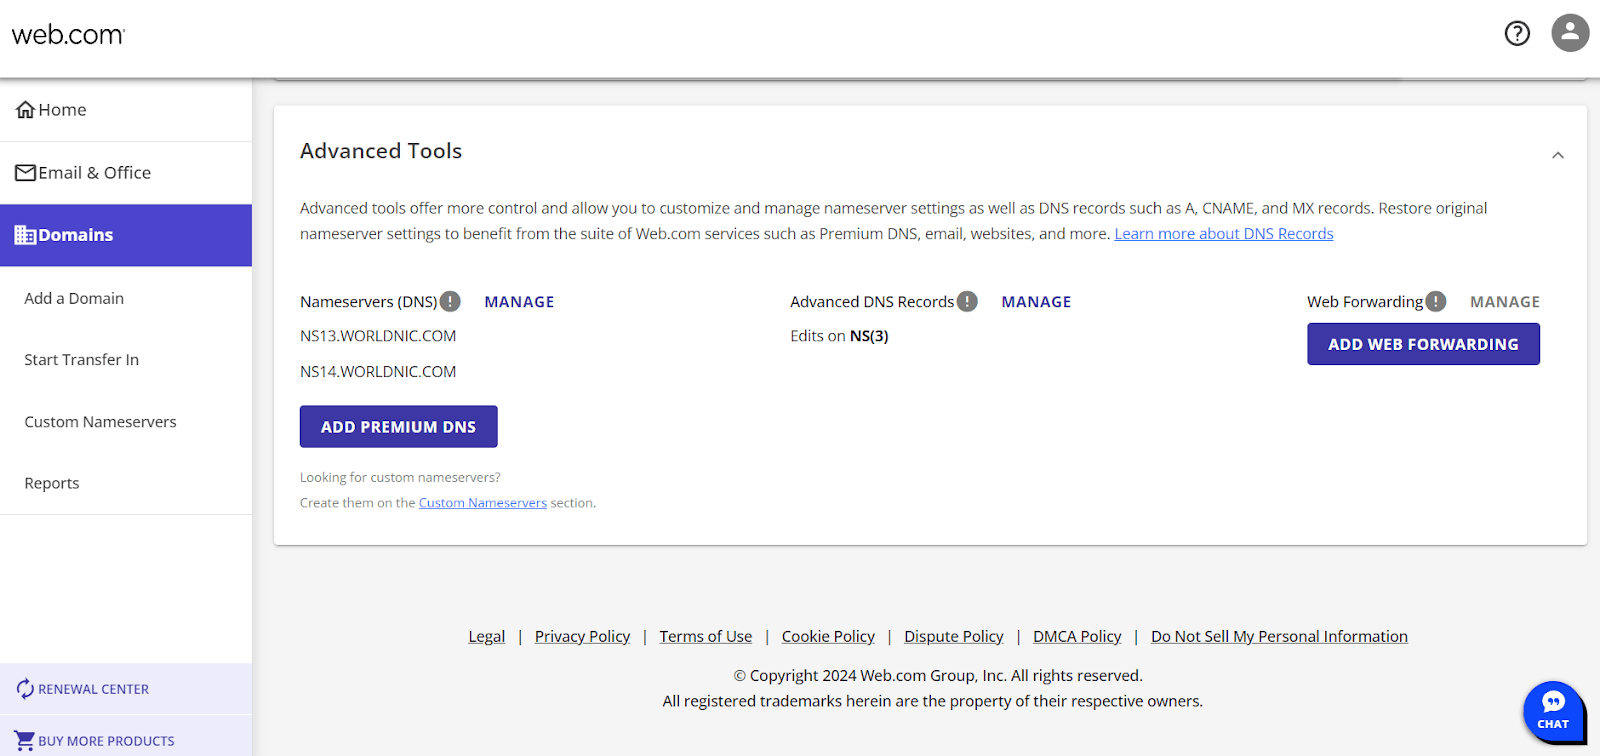Click the Nameservers (DNS) label
Image resolution: width=1600 pixels, height=756 pixels.
click(369, 302)
